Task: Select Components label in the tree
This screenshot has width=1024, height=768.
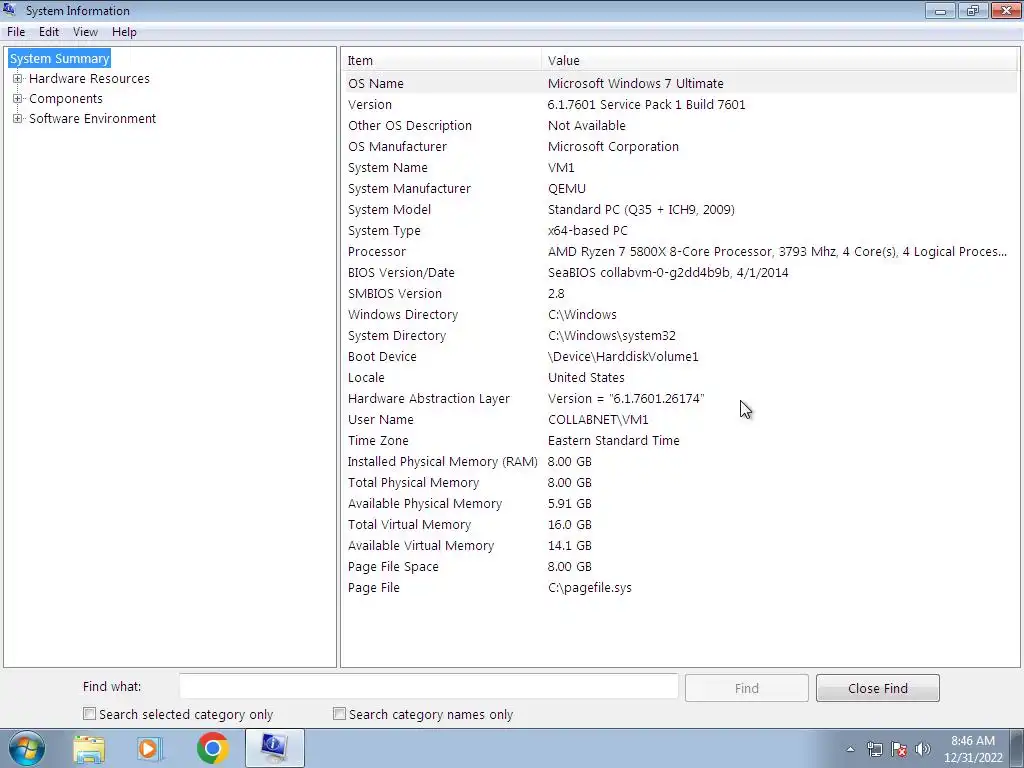Action: pos(66,99)
